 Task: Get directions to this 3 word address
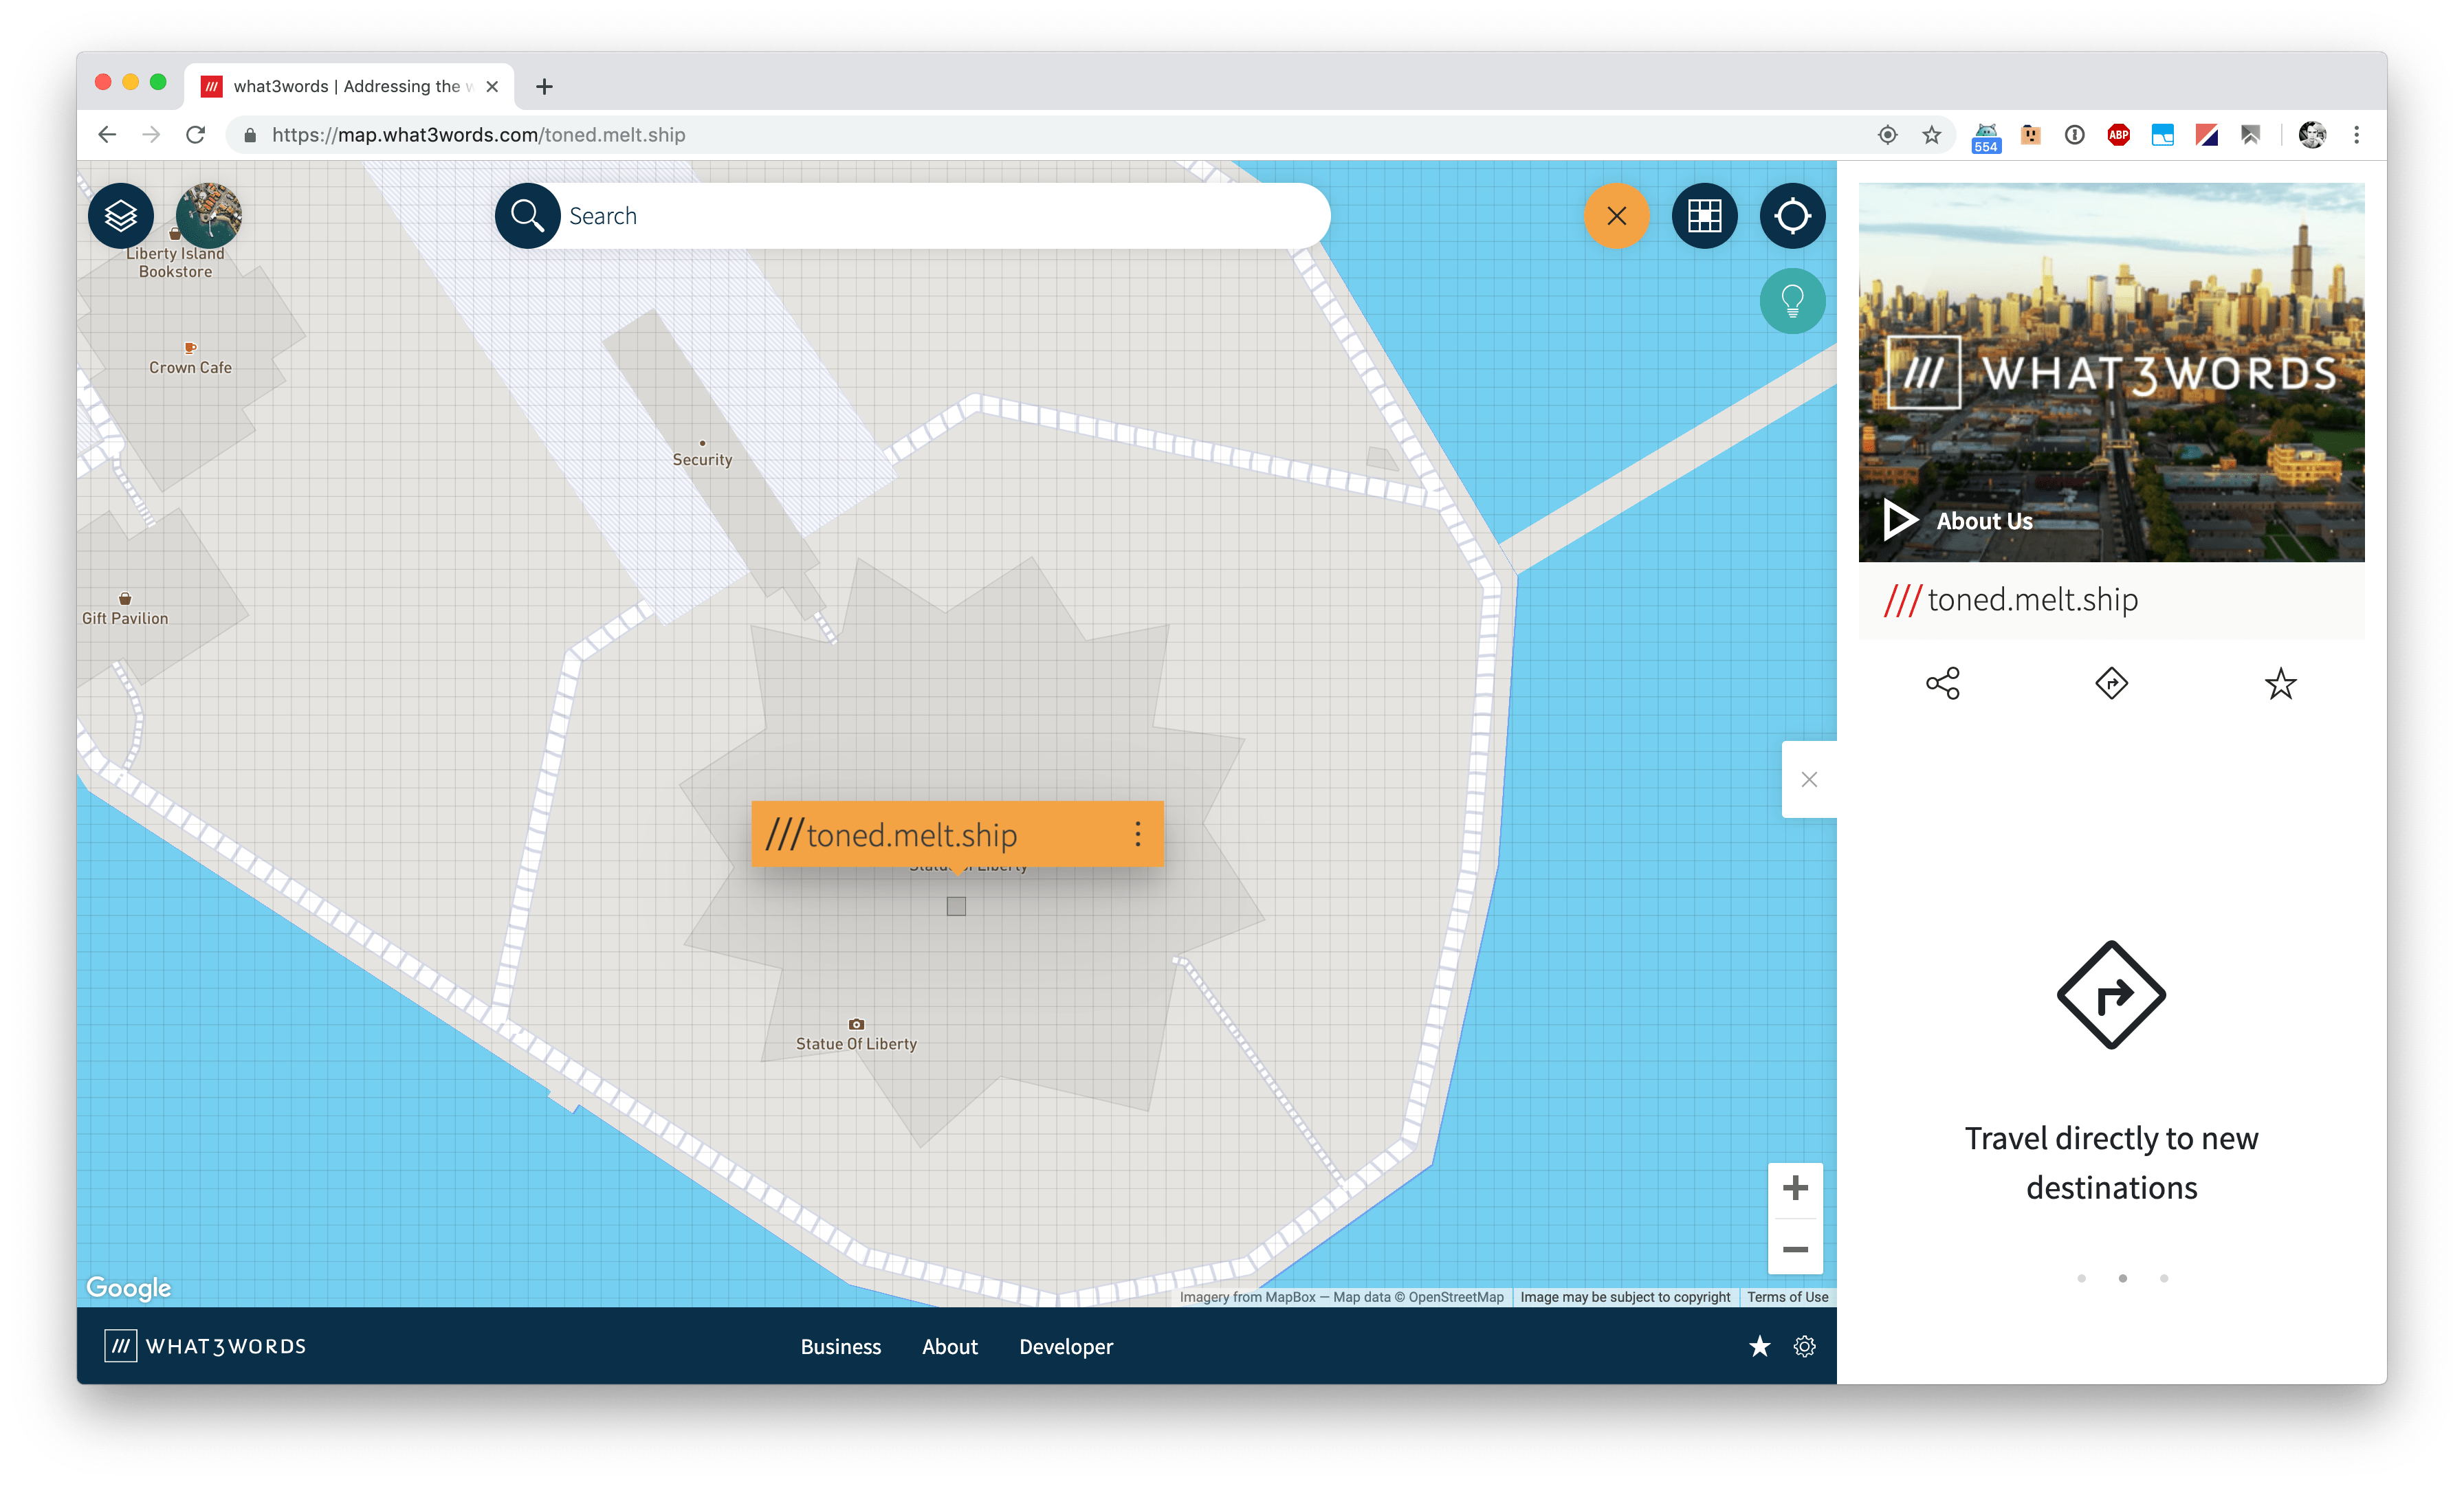tap(2111, 684)
